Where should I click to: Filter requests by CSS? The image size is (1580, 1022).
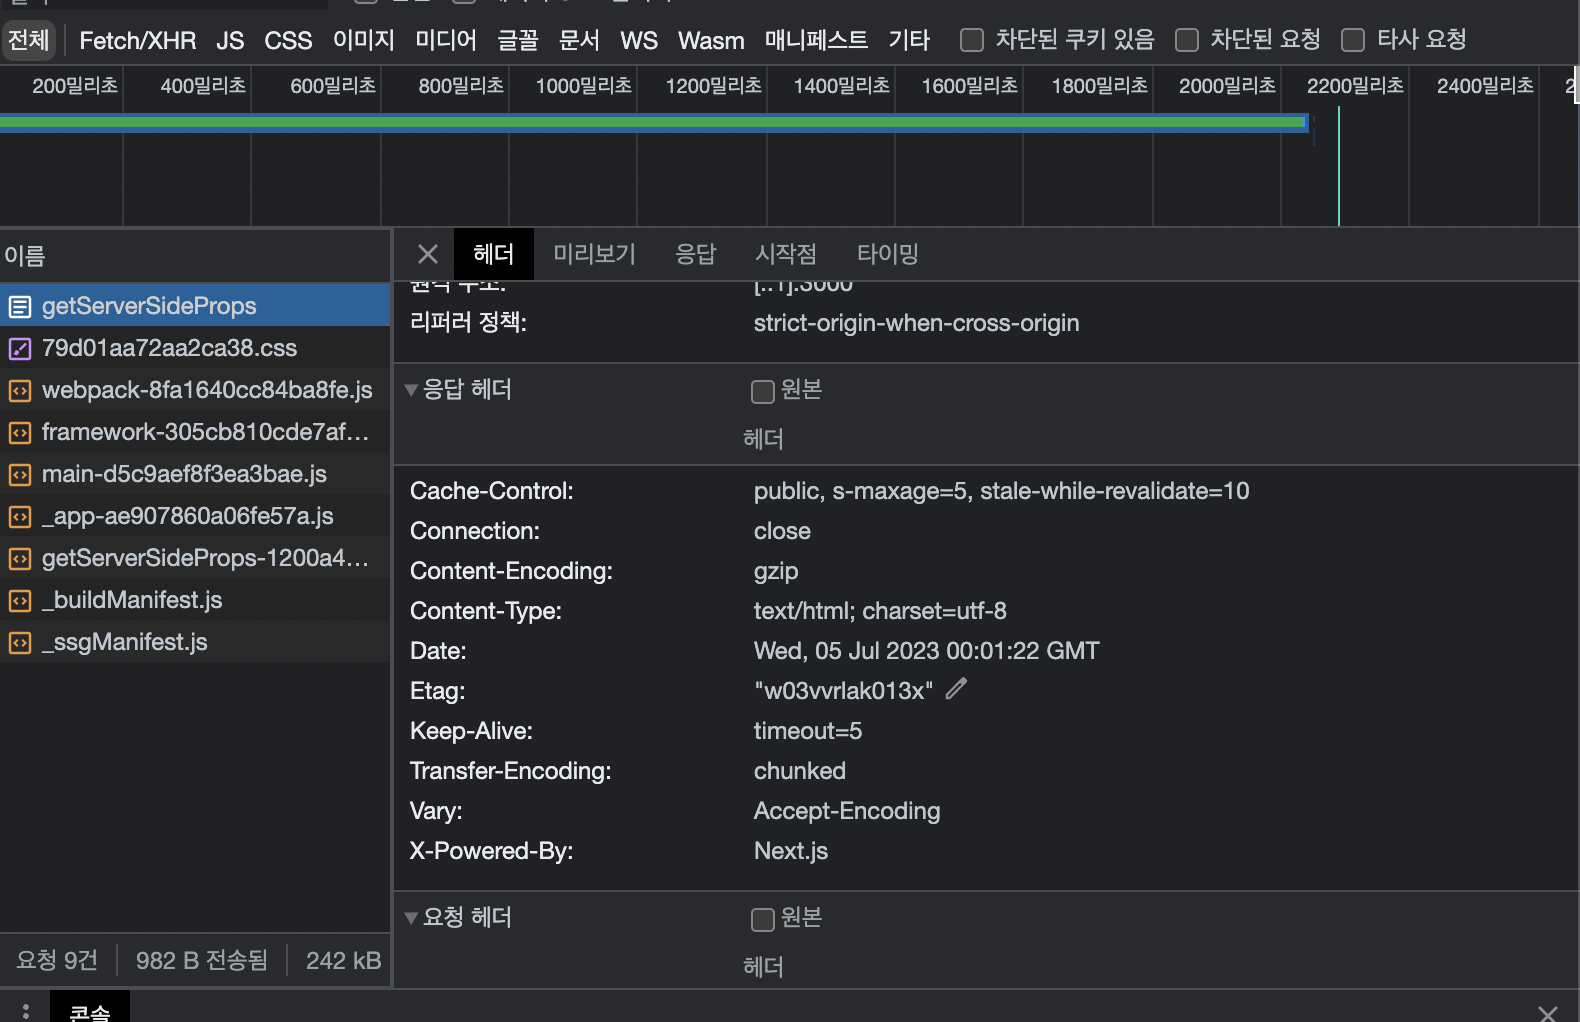[288, 40]
